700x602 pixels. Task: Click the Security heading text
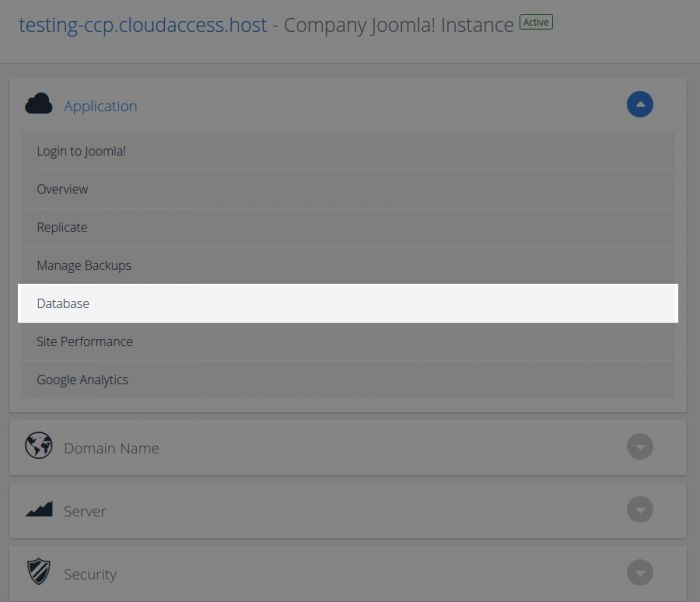tap(90, 574)
